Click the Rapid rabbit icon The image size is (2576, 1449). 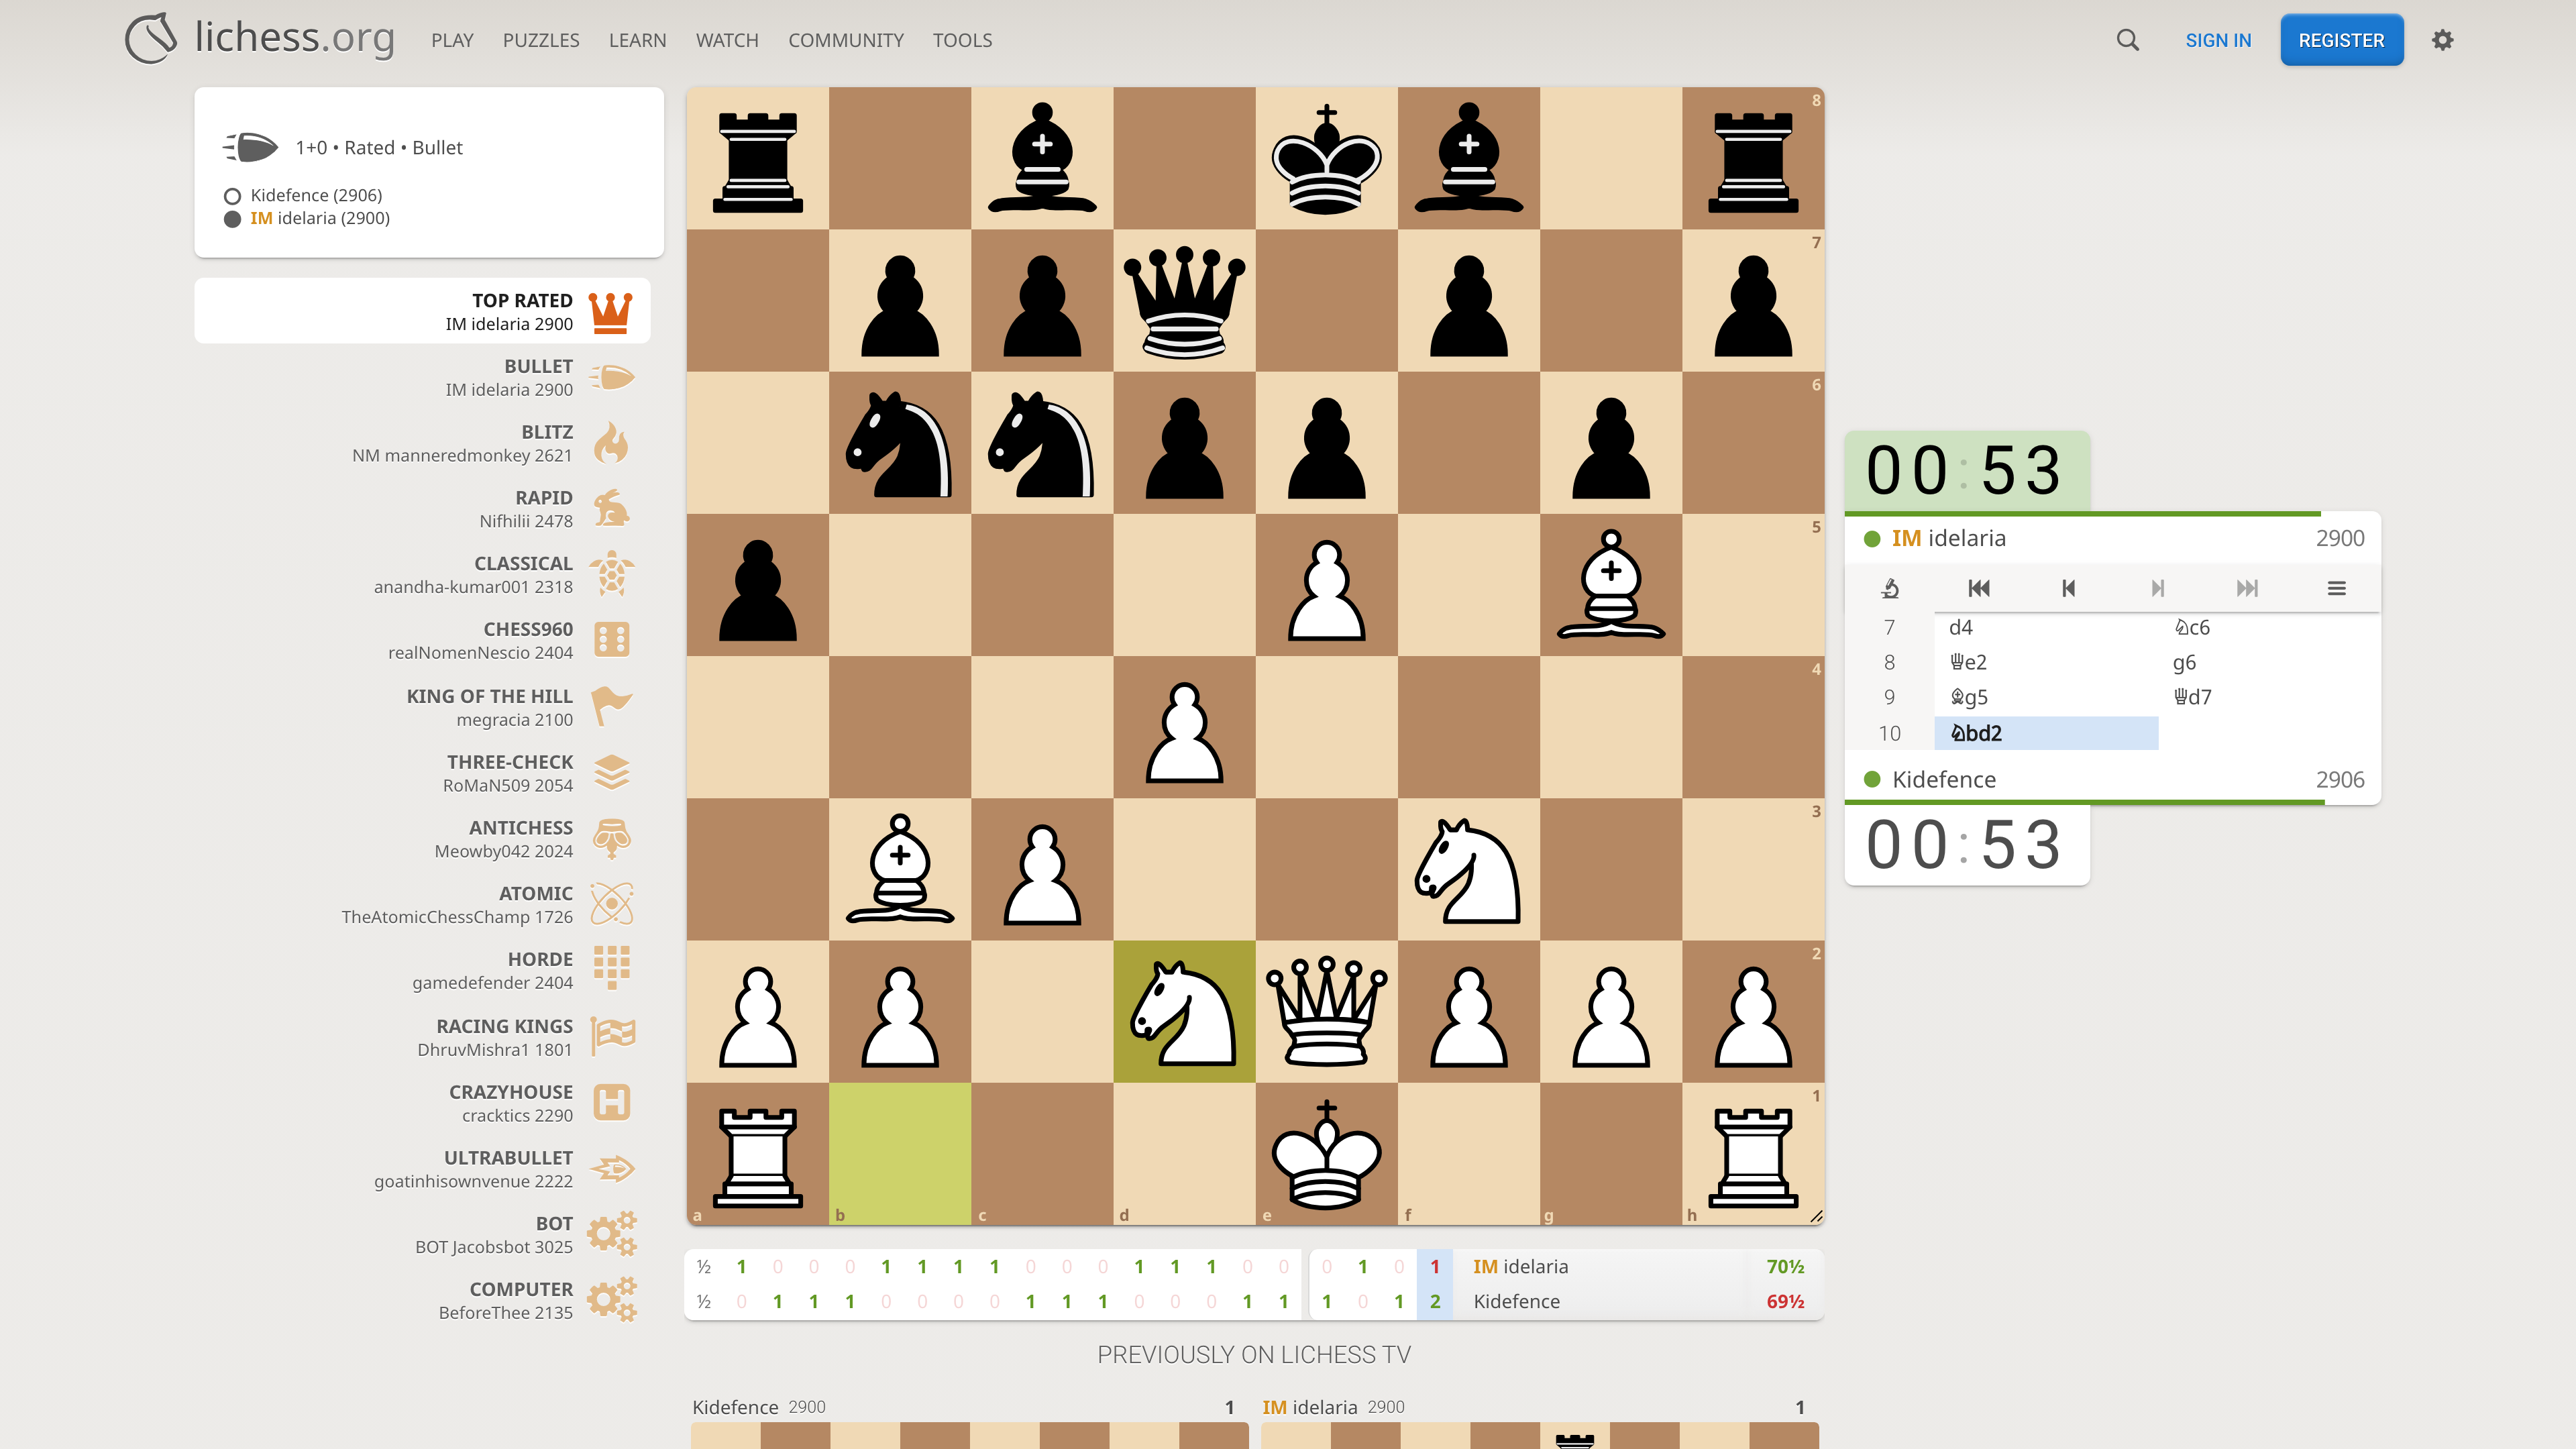pos(611,509)
